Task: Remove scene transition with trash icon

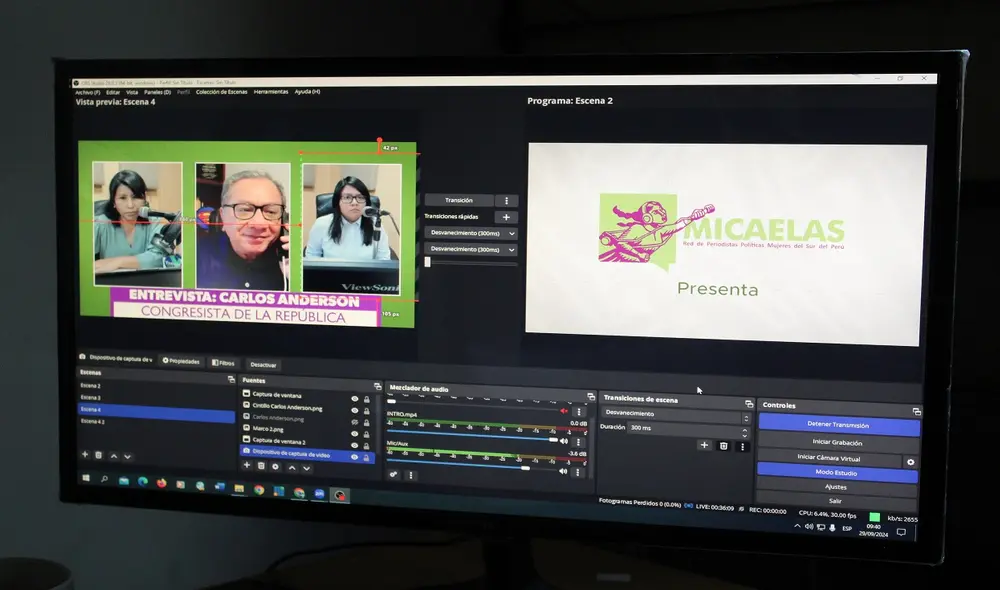Action: point(724,446)
